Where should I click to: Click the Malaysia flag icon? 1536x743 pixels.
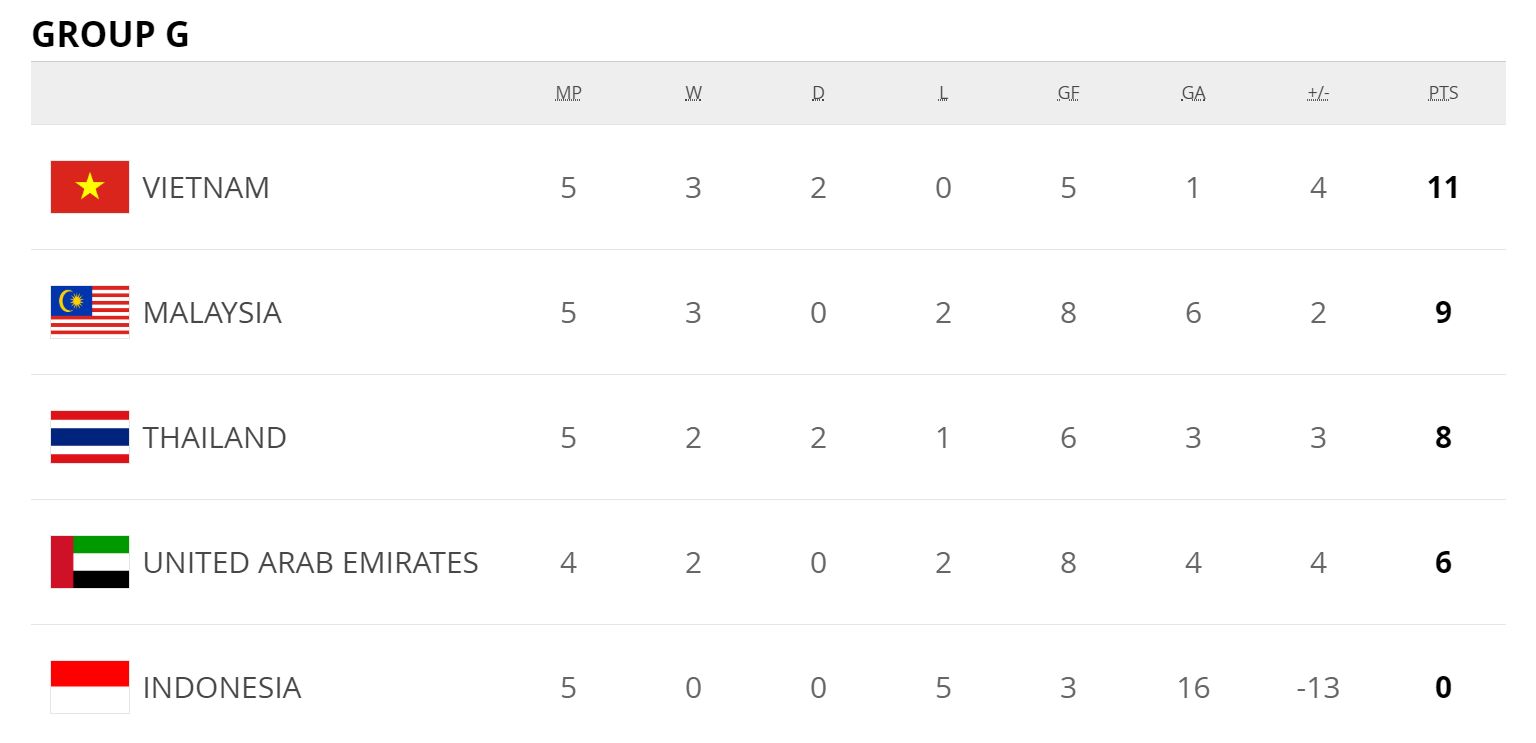tap(90, 312)
